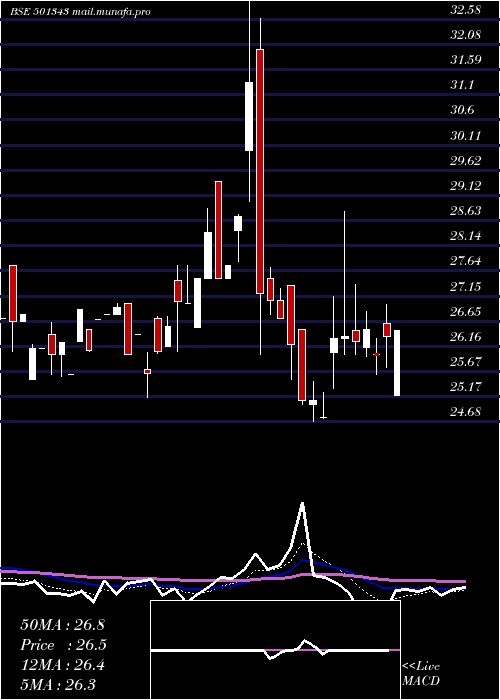Viewport: 500px width, 700px height.
Task: Click the 31.59 price axis label
Action: click(466, 60)
